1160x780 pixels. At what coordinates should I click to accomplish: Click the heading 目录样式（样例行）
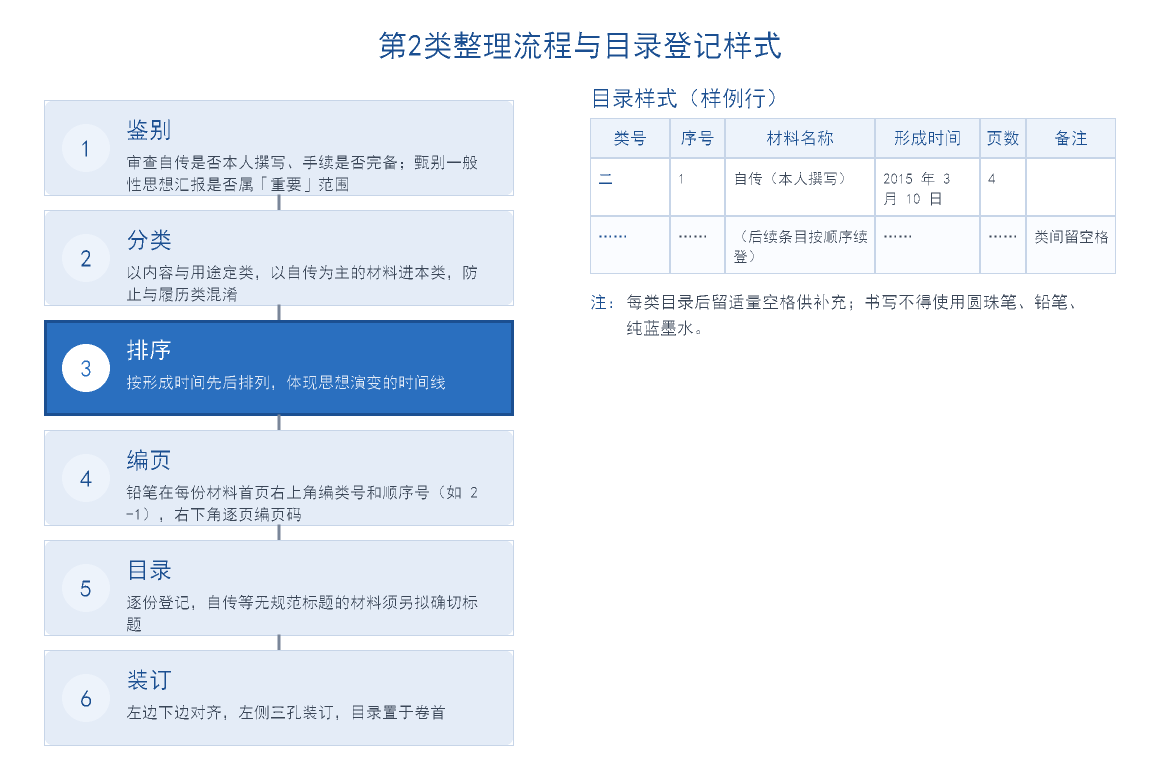point(685,98)
